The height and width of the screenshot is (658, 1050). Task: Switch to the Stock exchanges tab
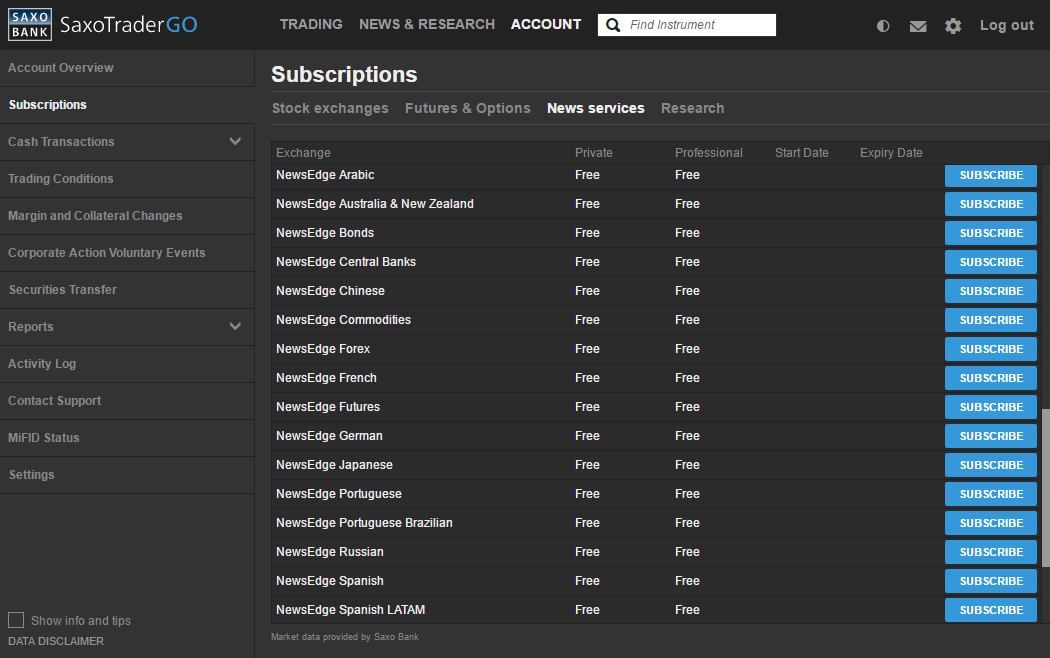click(330, 108)
